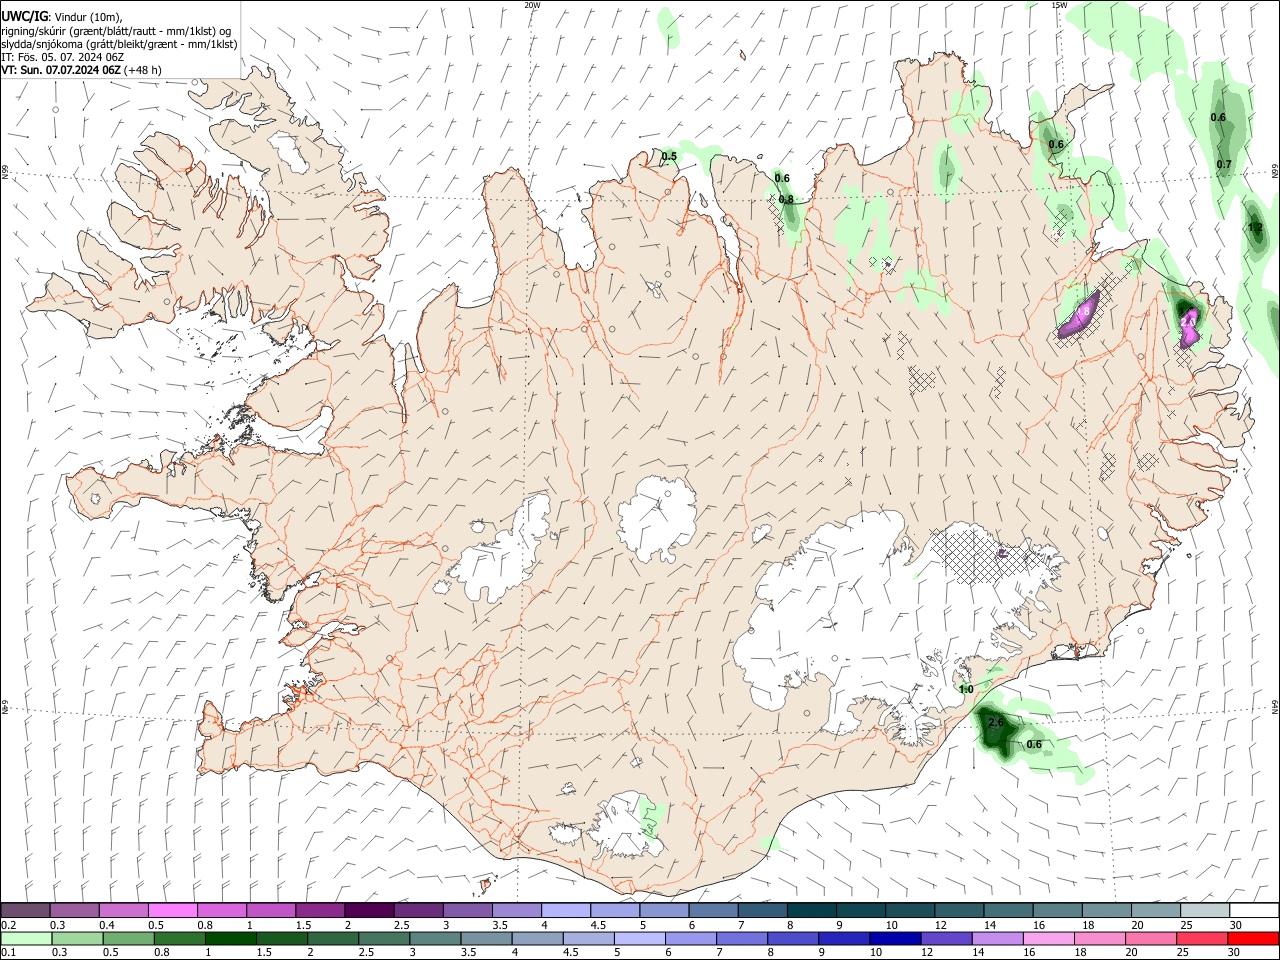Screen dimensions: 1280x960
Task: Select the '20W' longitude label at the top edge
Action: tap(532, 5)
